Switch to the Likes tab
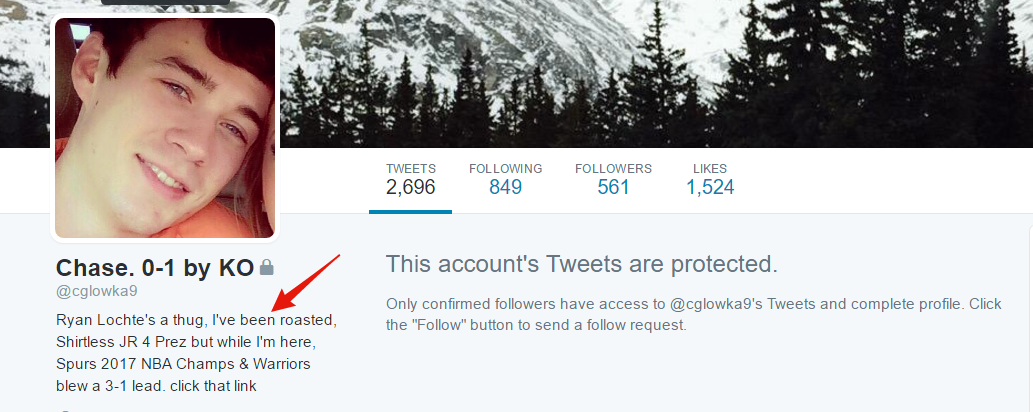 pos(710,179)
